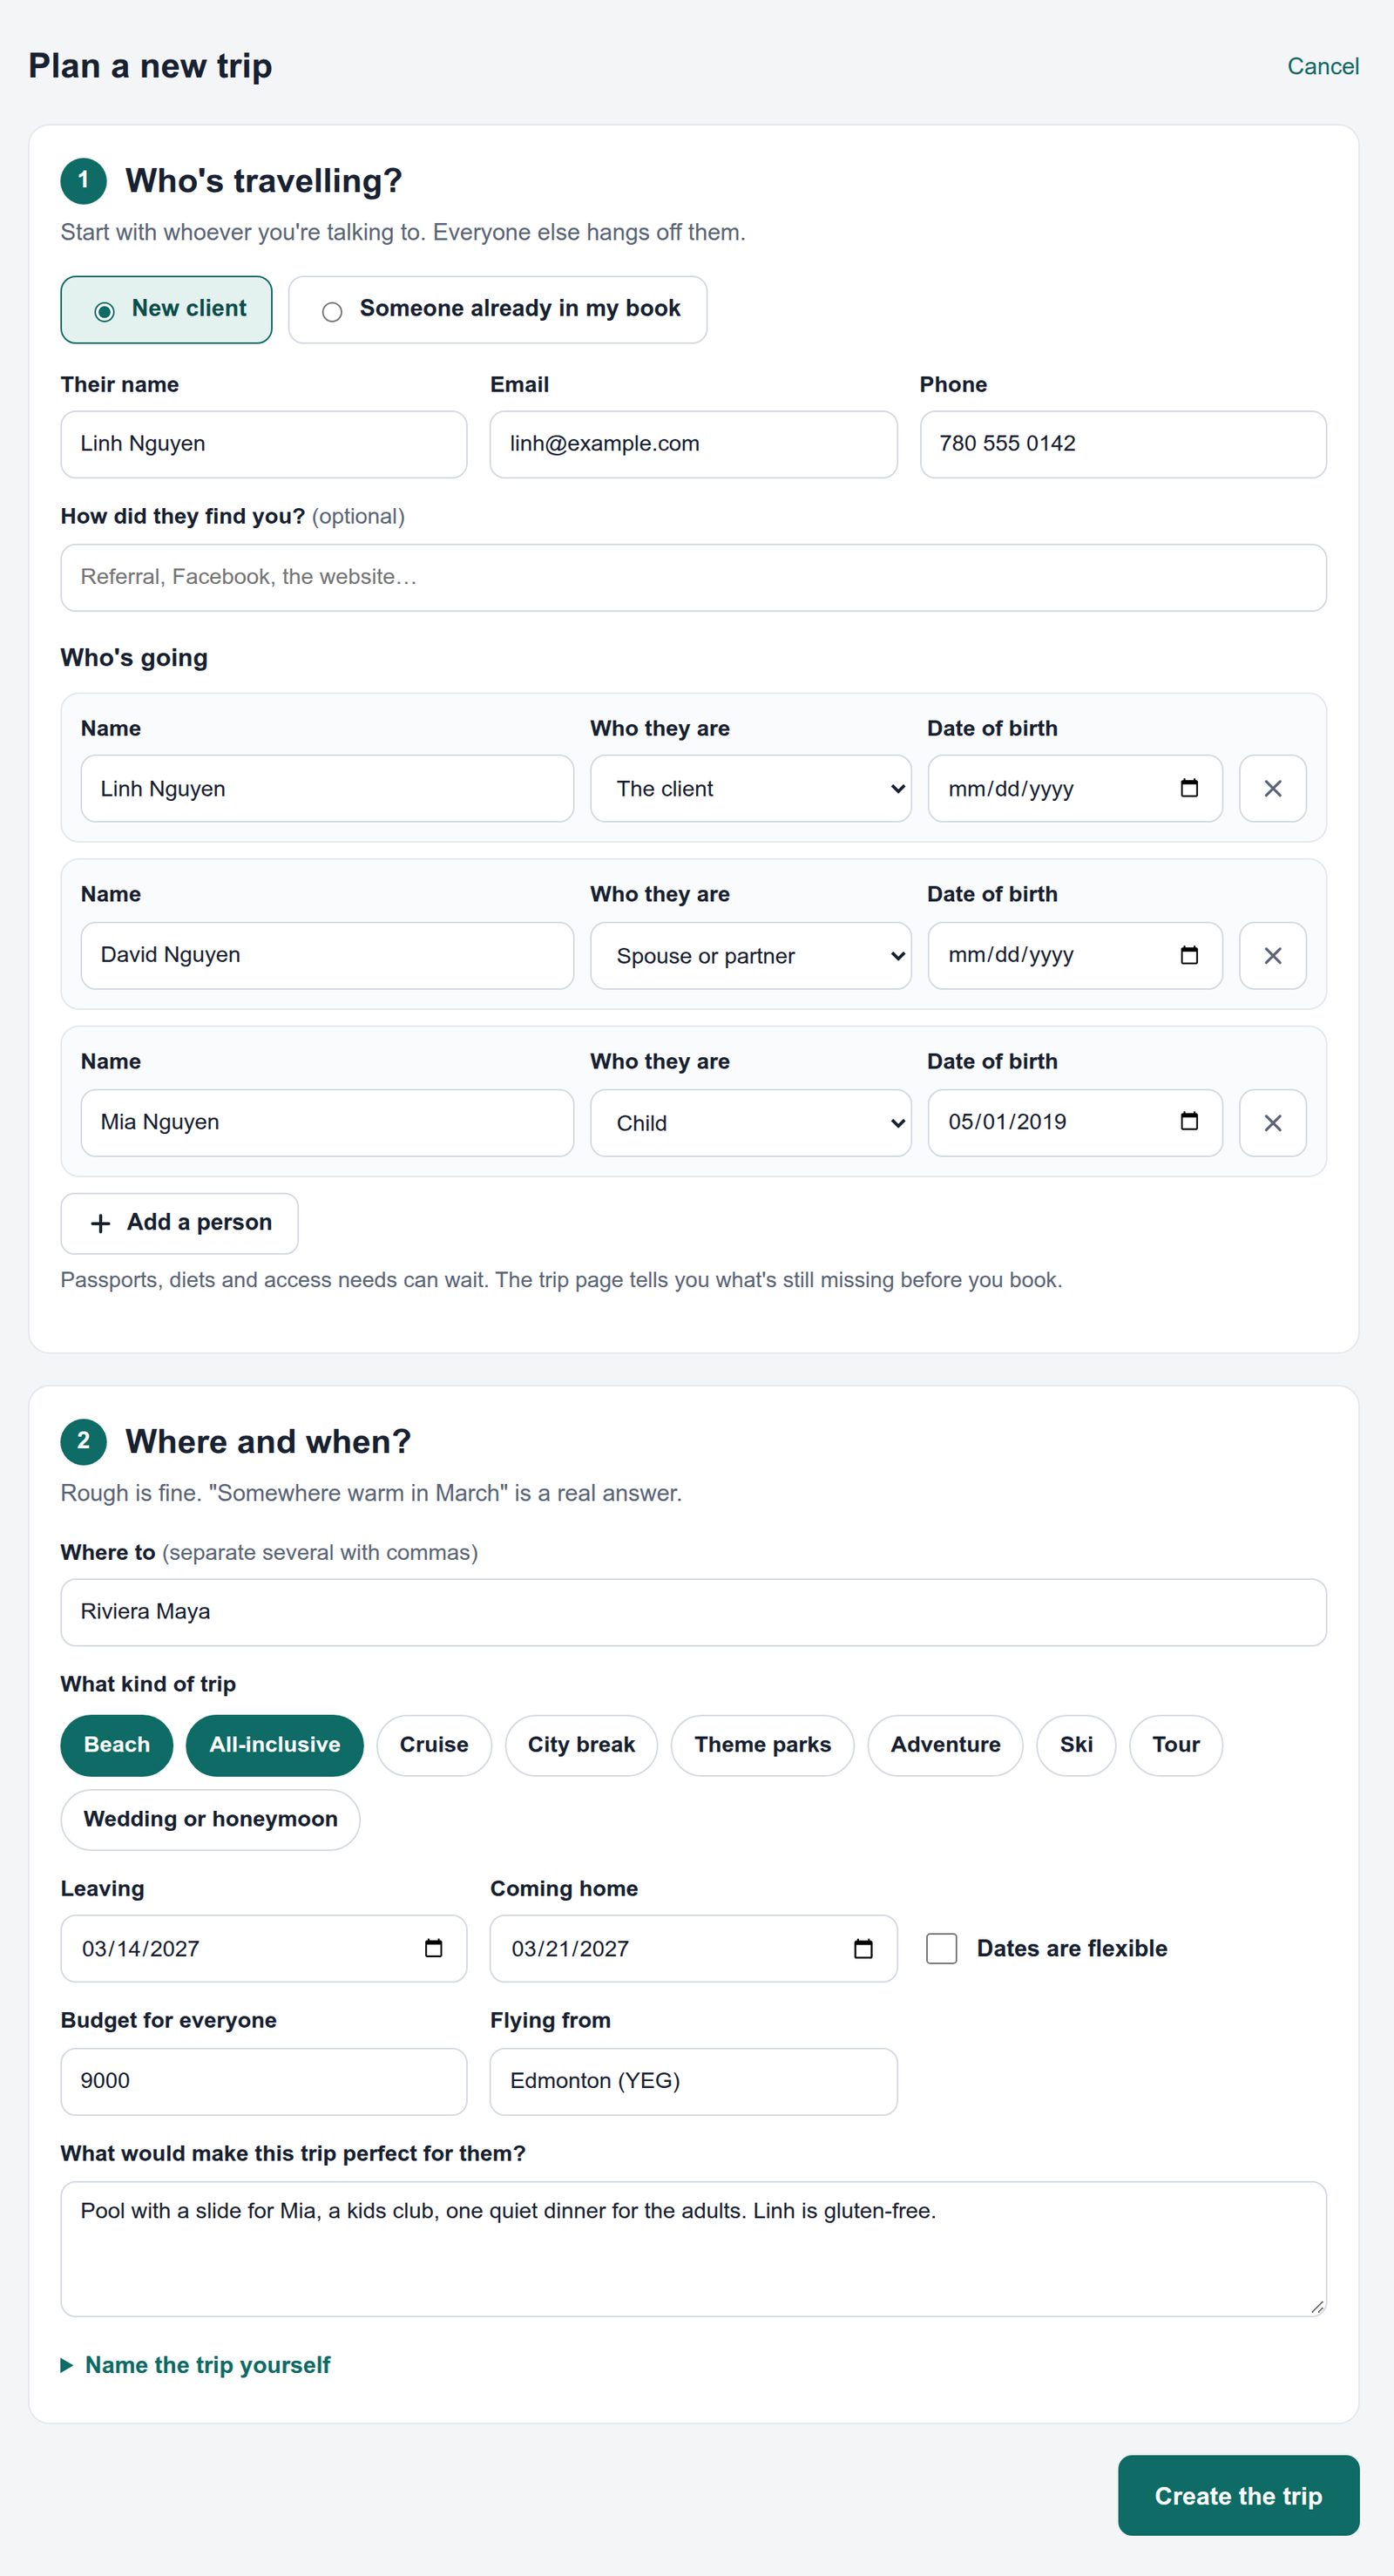Deselect the Beach trip type chip

pos(117,1745)
